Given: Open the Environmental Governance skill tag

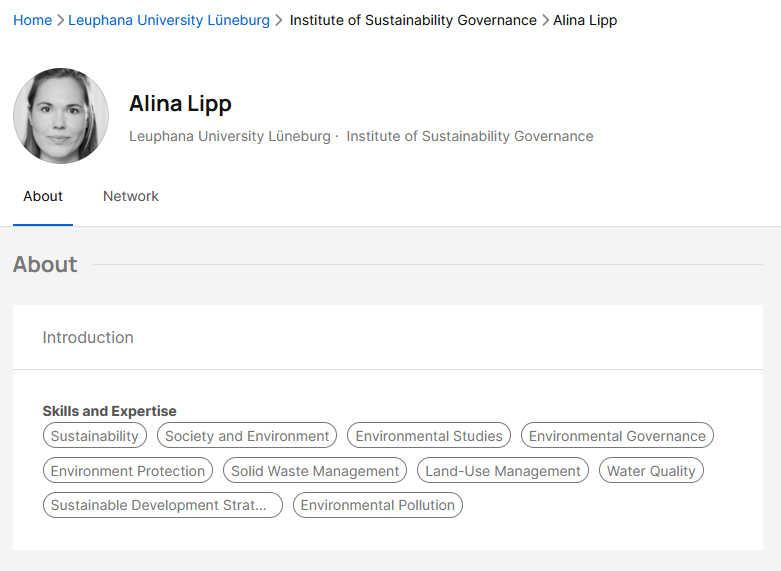Looking at the screenshot, I should coord(617,435).
